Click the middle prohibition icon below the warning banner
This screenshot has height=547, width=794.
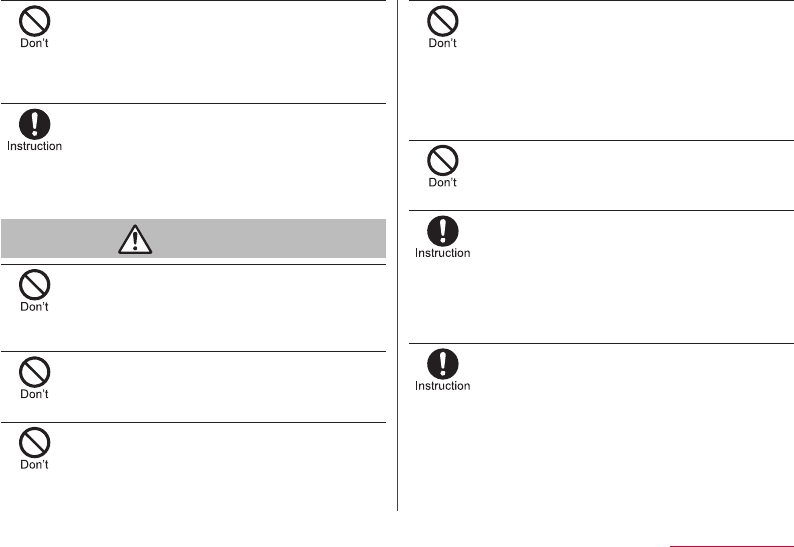tap(35, 371)
